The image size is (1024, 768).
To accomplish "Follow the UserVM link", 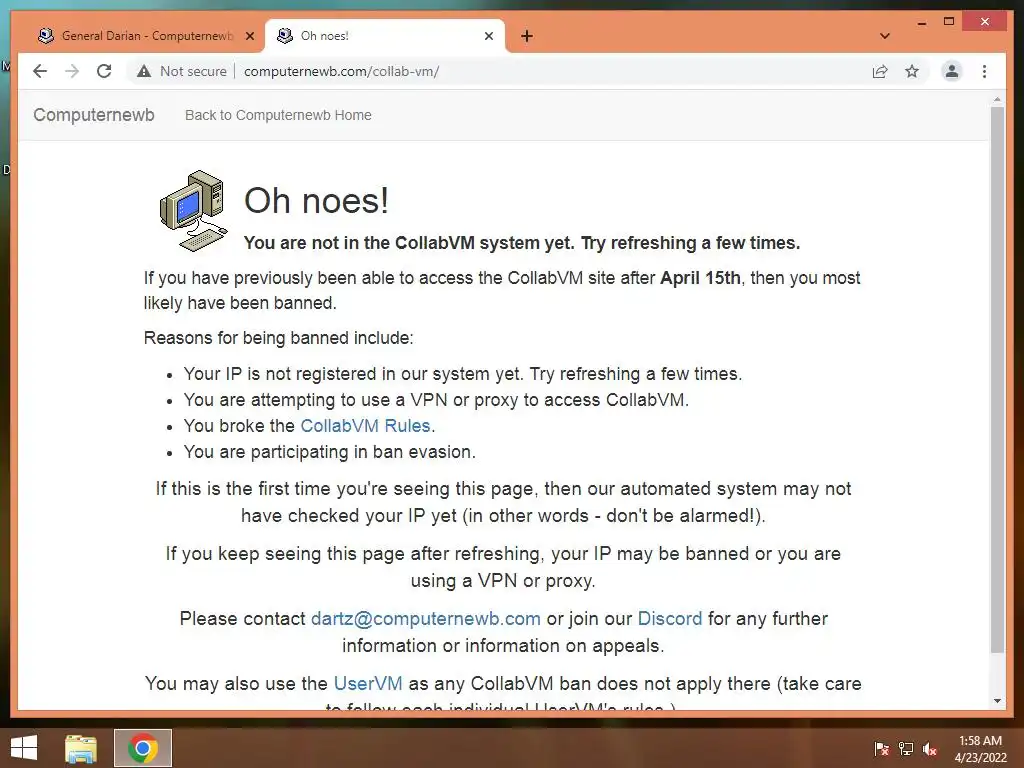I will (368, 683).
